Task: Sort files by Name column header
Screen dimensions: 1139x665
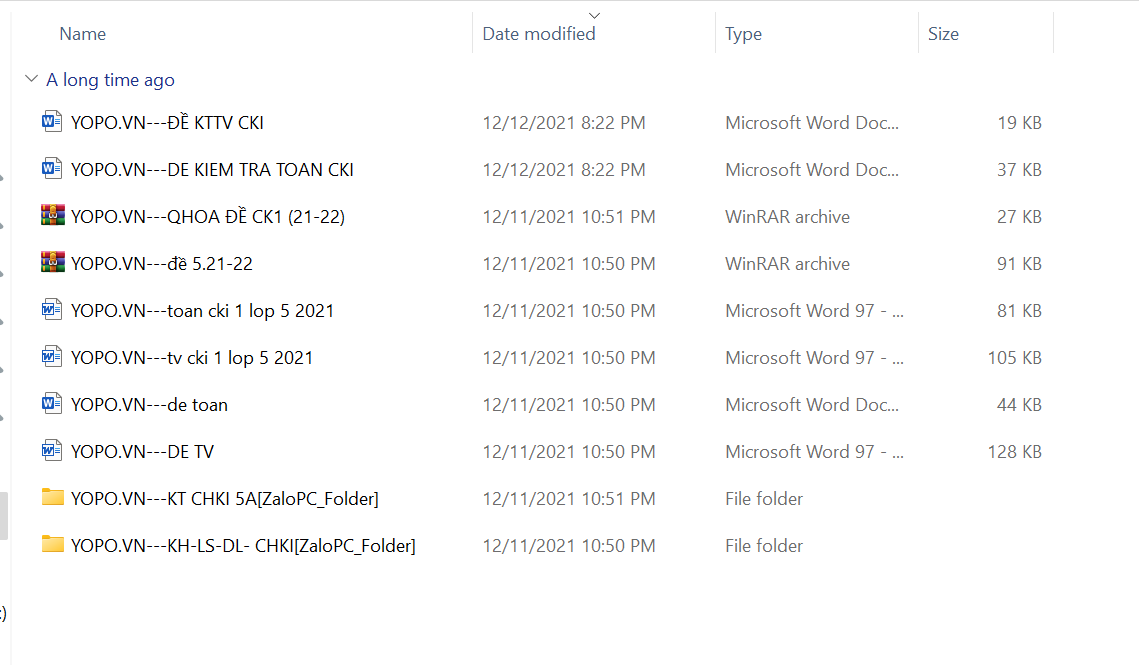Action: tap(83, 34)
